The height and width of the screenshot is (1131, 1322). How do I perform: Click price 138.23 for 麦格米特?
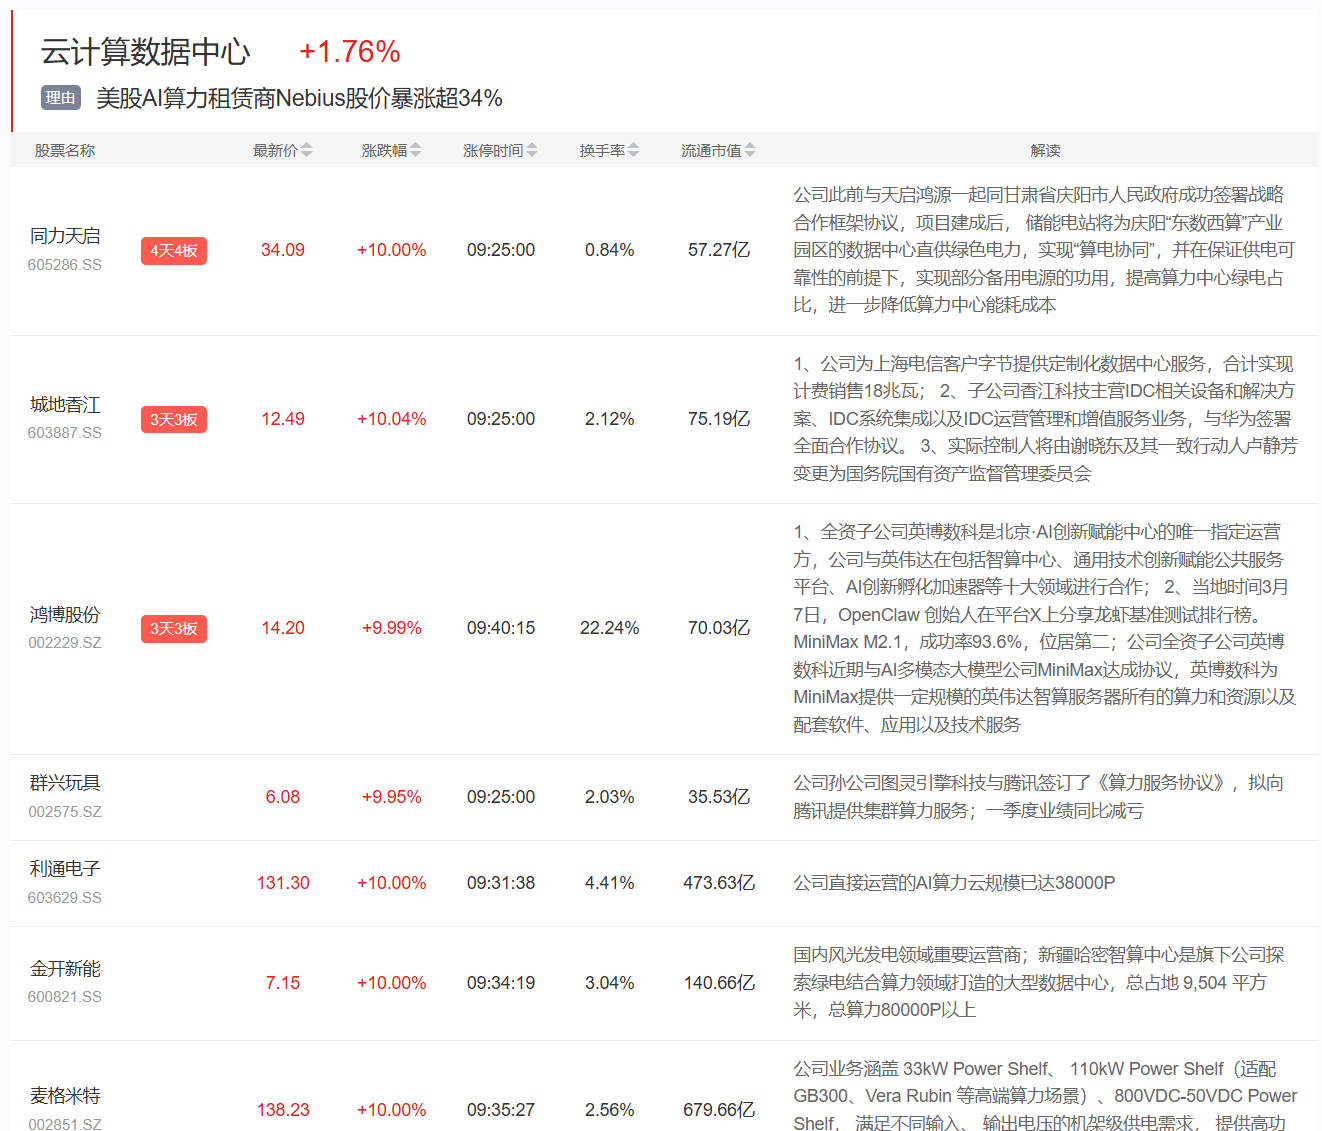tap(283, 1110)
